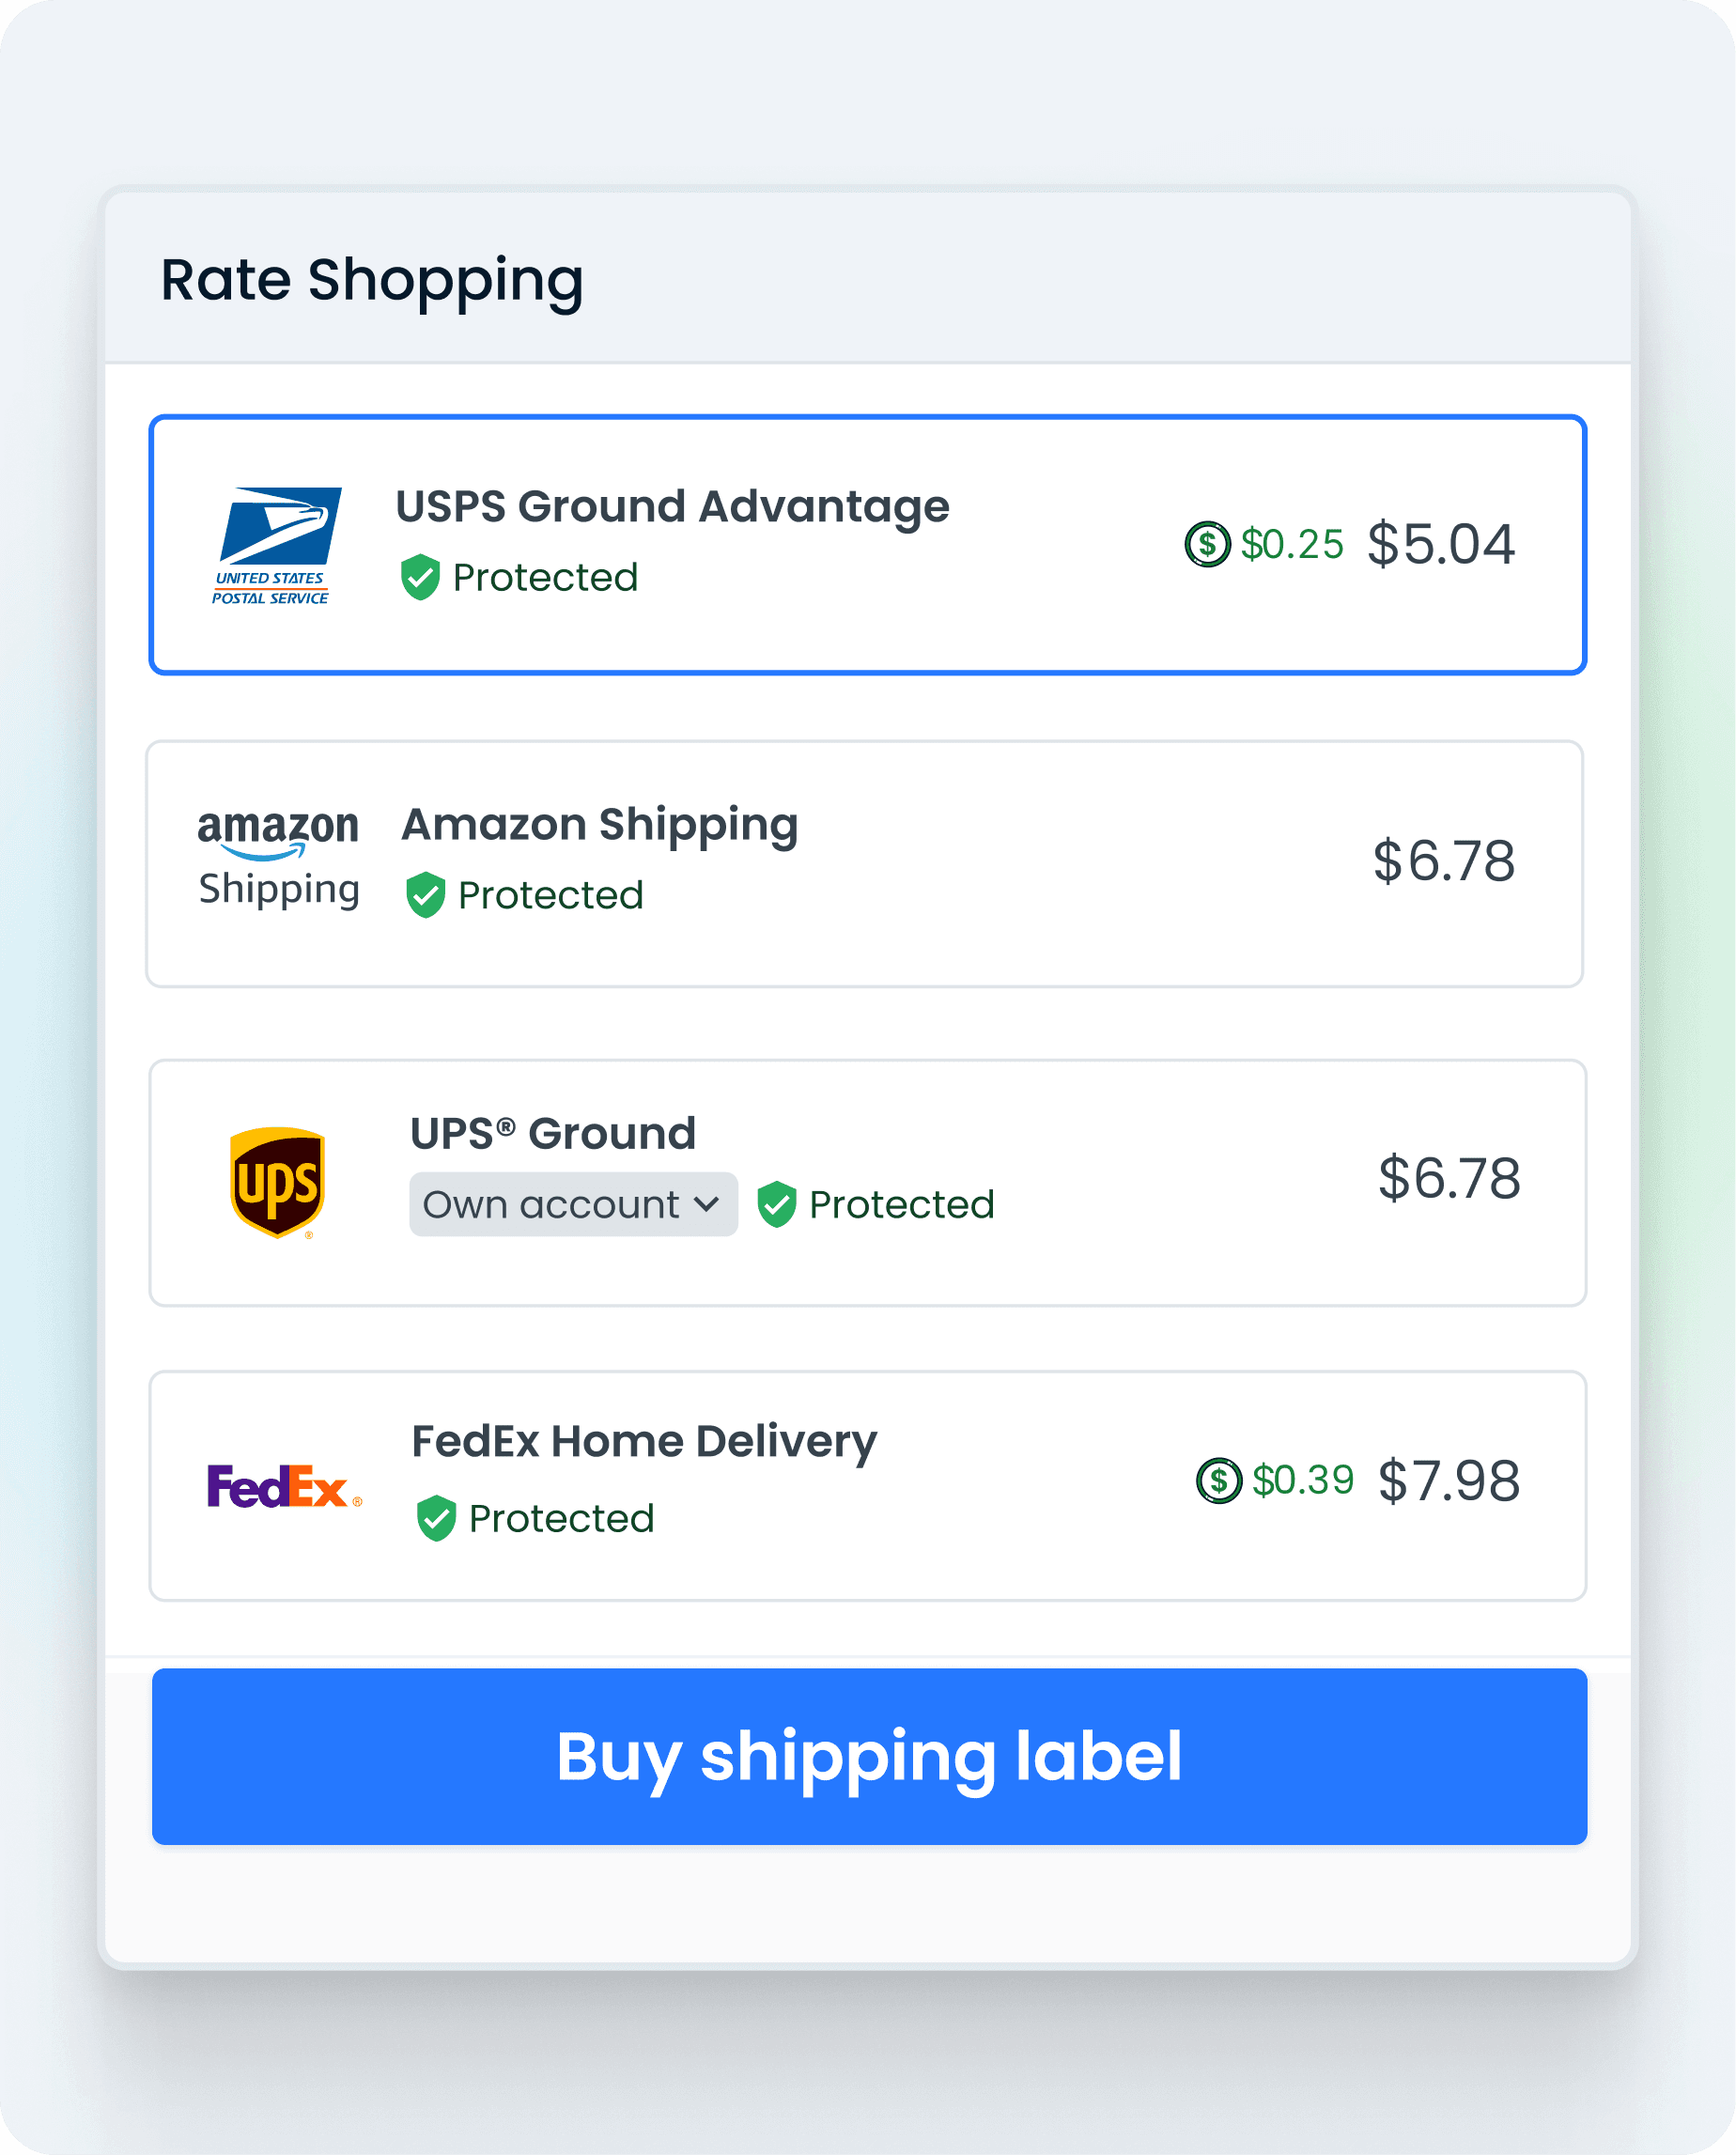Click the dollar coin icon beside $0.39

click(x=1218, y=1480)
